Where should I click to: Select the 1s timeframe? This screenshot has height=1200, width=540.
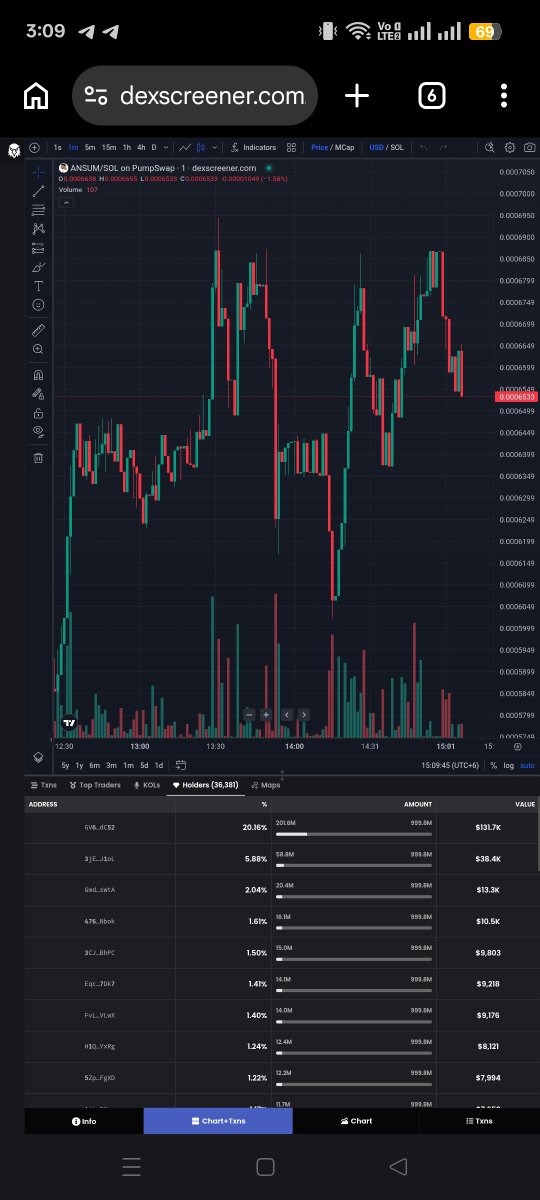tap(57, 147)
